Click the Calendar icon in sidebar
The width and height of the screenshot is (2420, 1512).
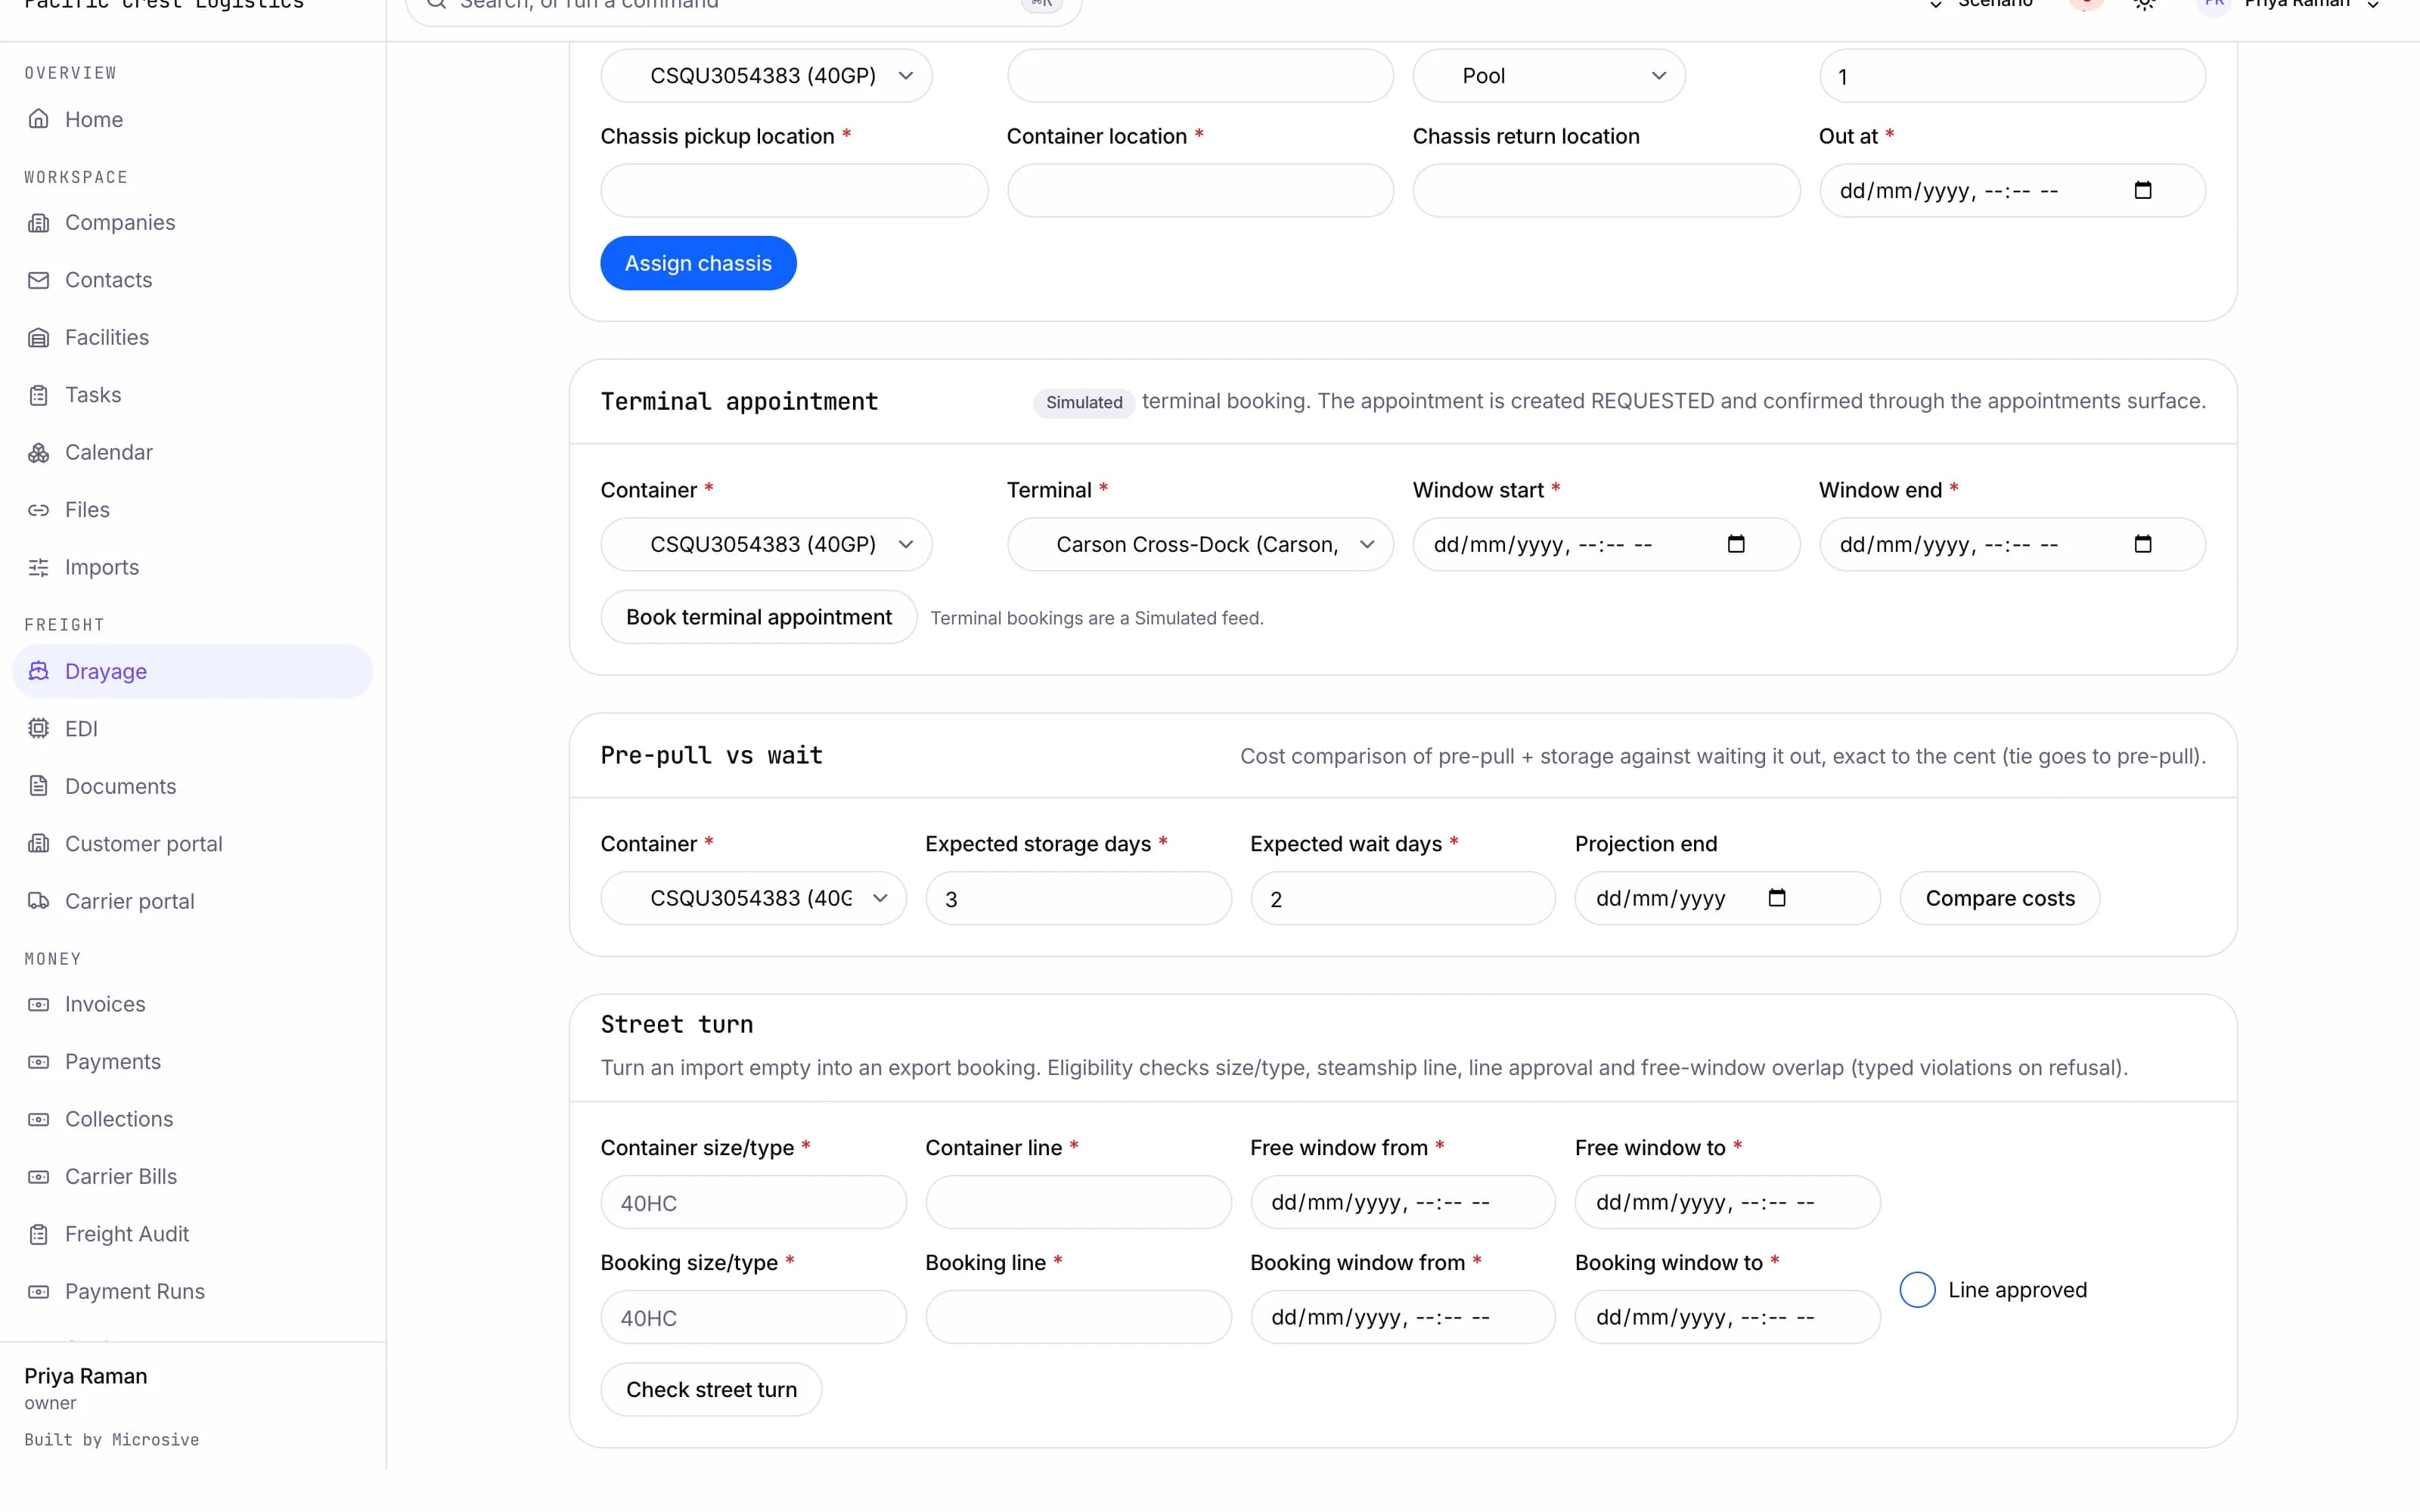pos(38,452)
